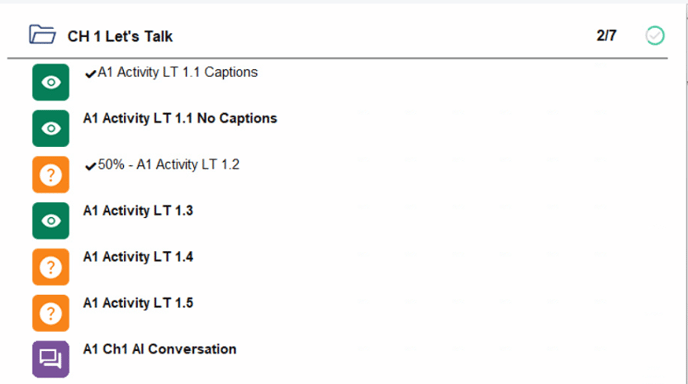Click the open folder icon beside CH 1
The image size is (688, 384).
[42, 35]
